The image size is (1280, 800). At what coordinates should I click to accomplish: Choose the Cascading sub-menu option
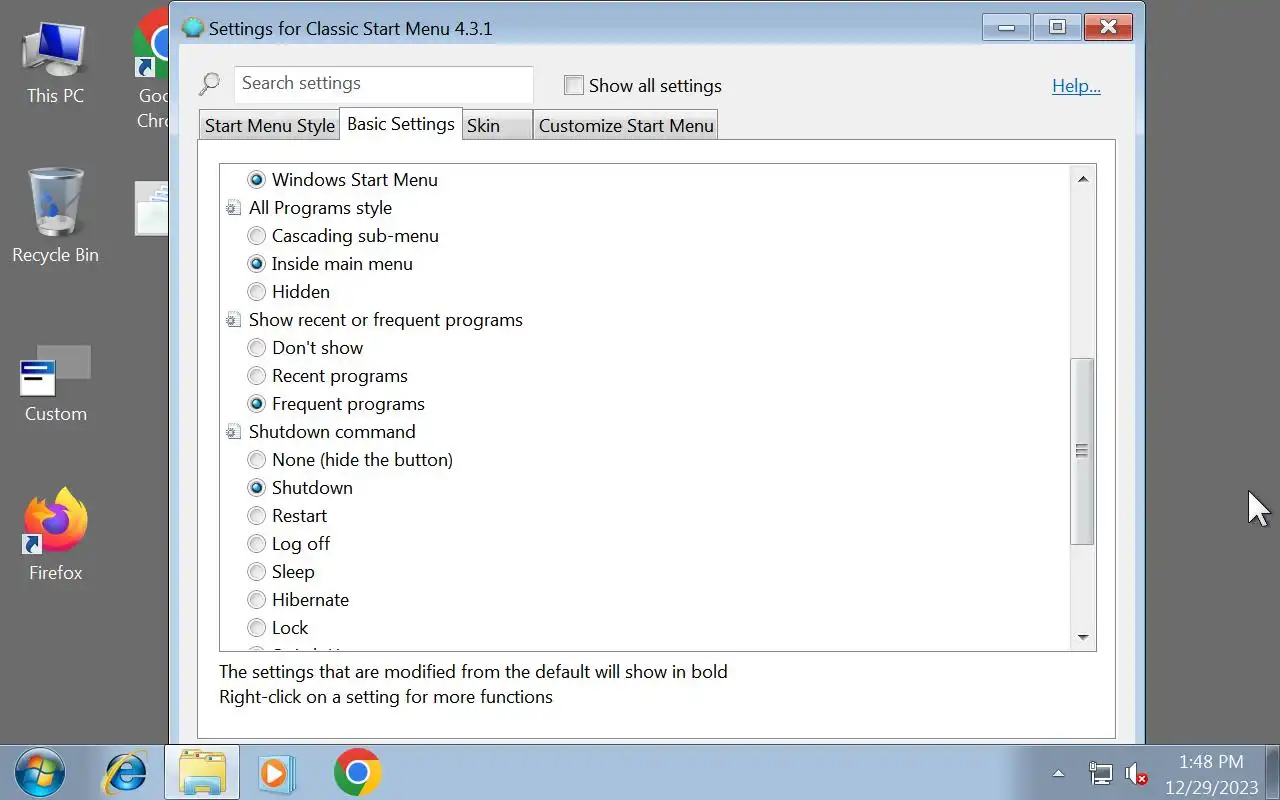tap(257, 236)
